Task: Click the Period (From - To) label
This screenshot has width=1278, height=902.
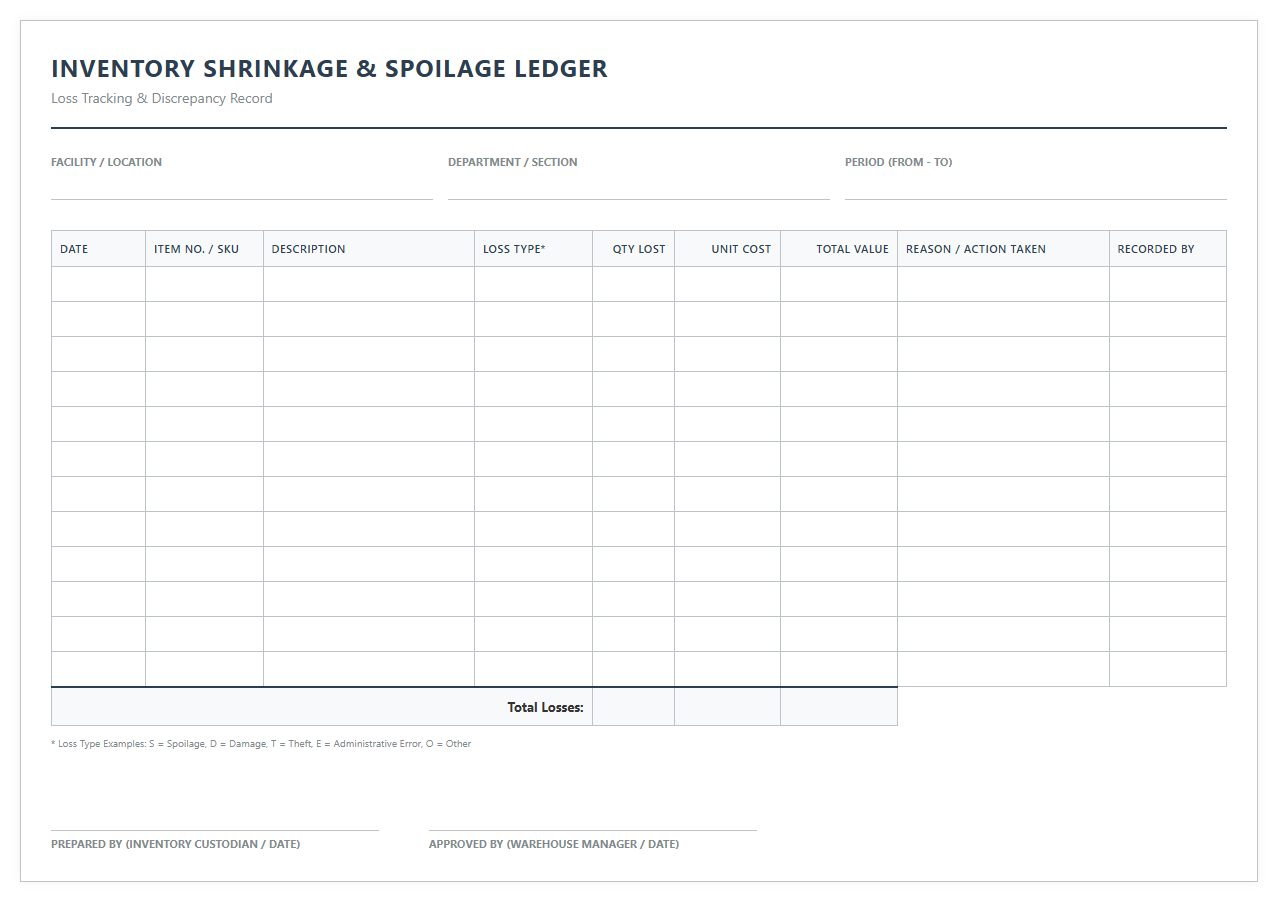Action: (898, 162)
